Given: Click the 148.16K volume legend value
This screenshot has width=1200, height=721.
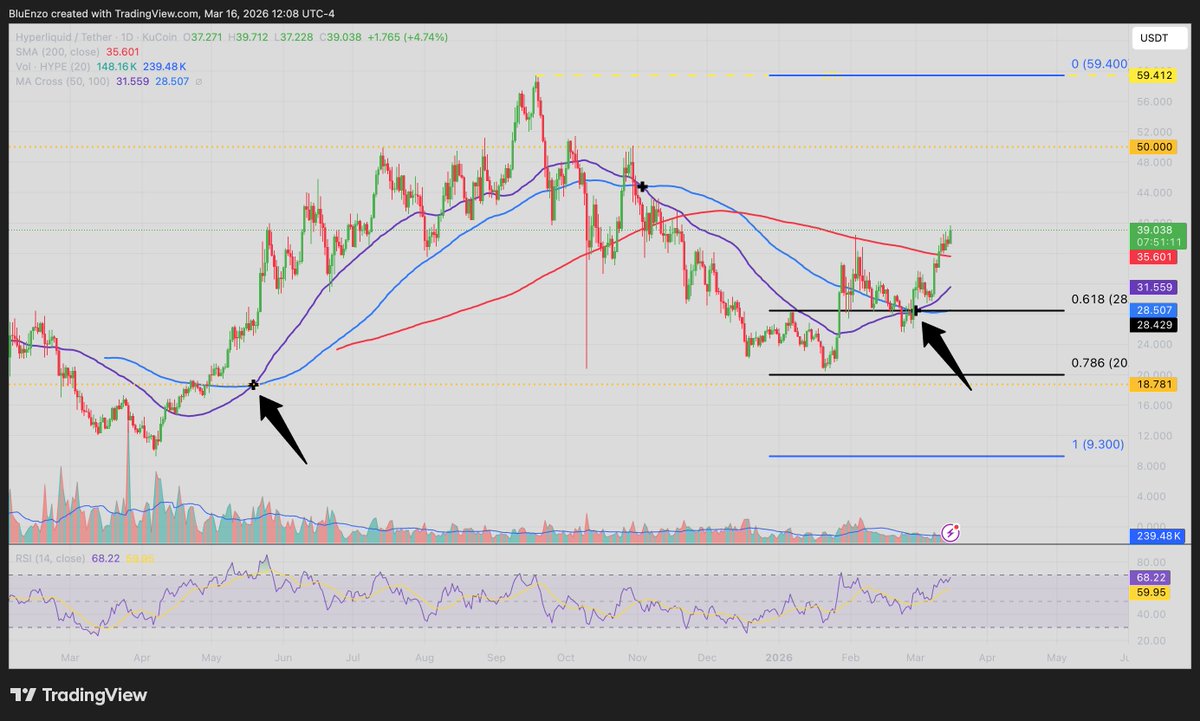Looking at the screenshot, I should [x=119, y=65].
